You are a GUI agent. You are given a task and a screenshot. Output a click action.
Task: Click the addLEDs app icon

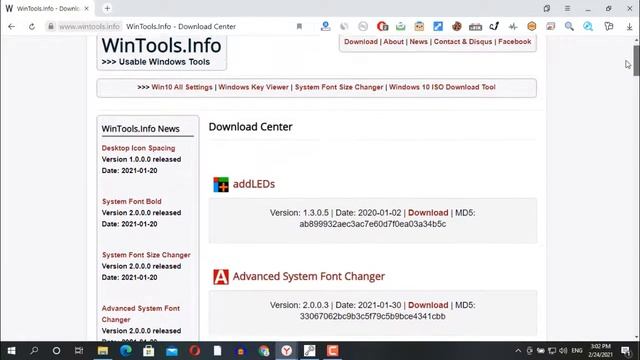(221, 184)
